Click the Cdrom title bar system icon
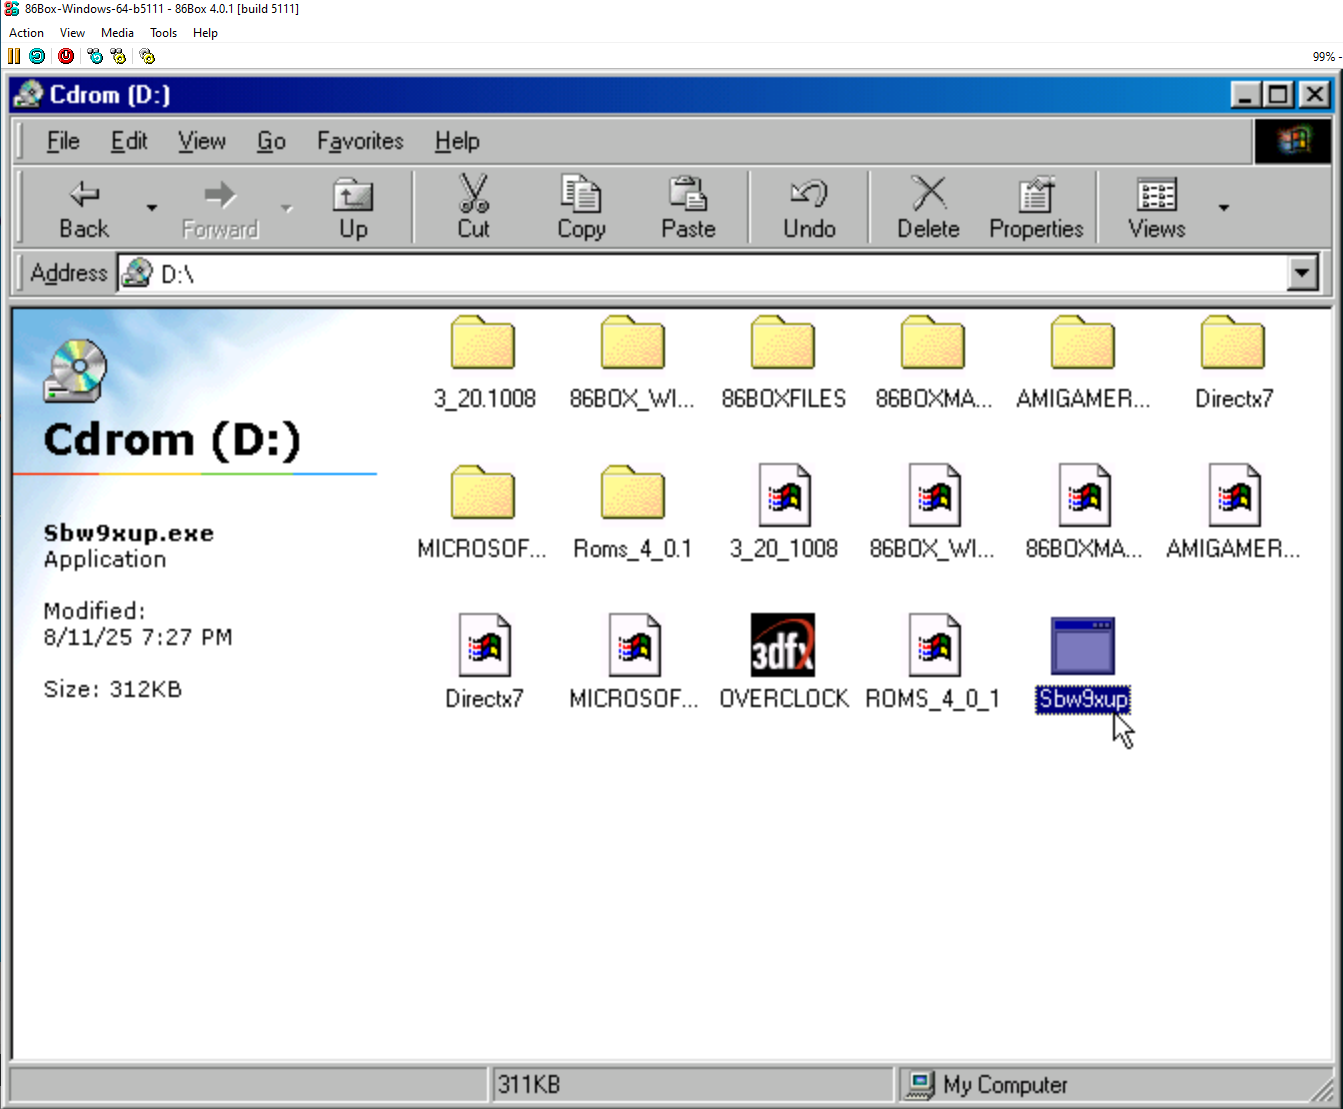1343x1109 pixels. pos(29,95)
